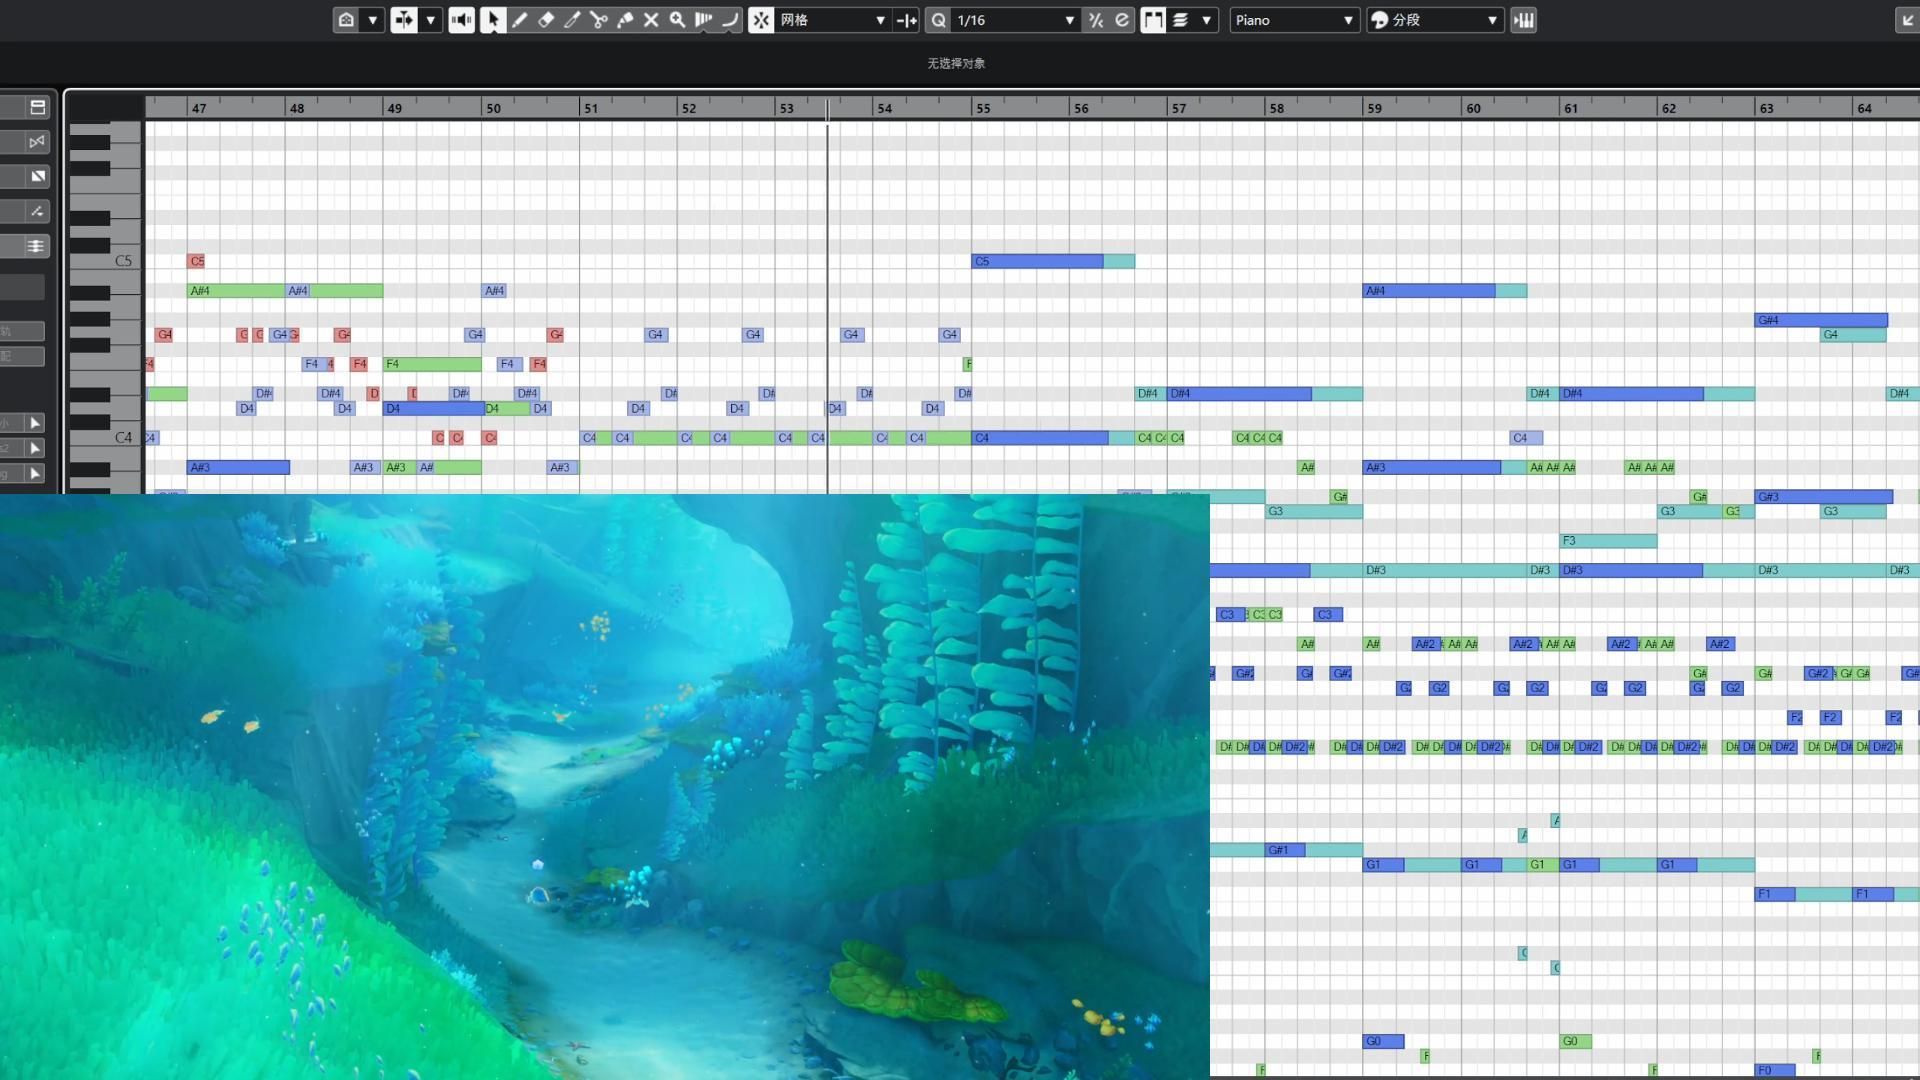Viewport: 1920px width, 1080px height.
Task: Select the Mute X tool
Action: coord(651,20)
